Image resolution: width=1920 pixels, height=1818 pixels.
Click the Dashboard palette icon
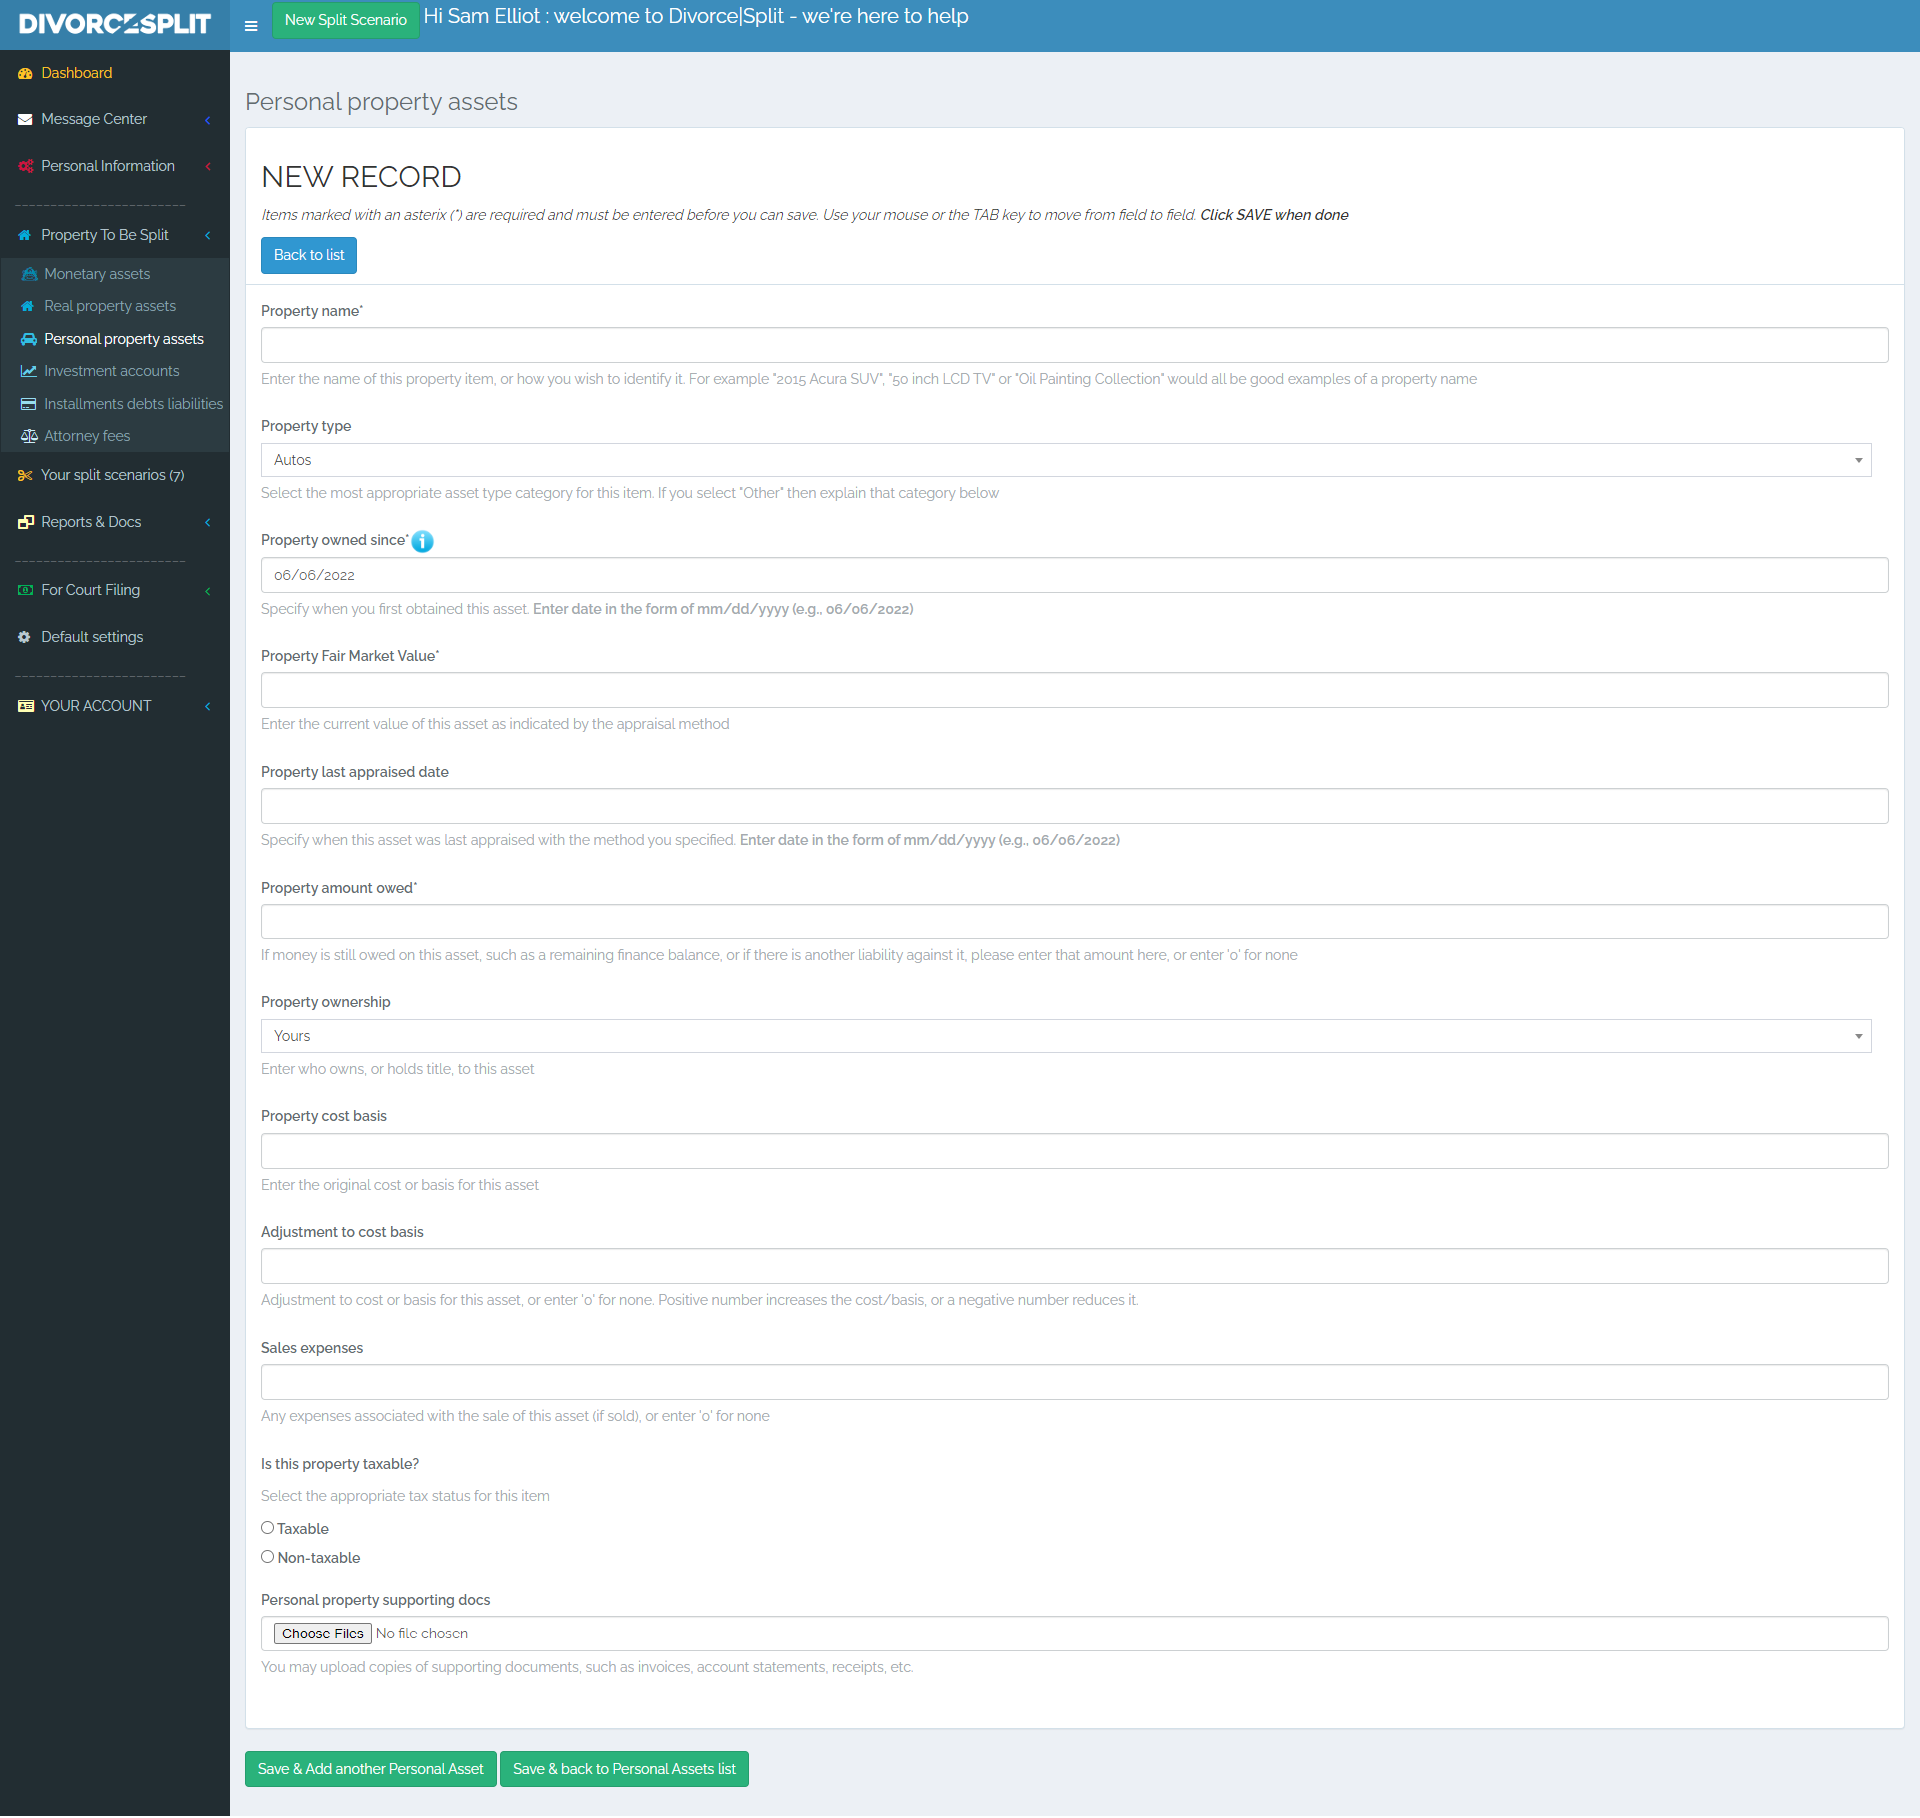point(25,73)
